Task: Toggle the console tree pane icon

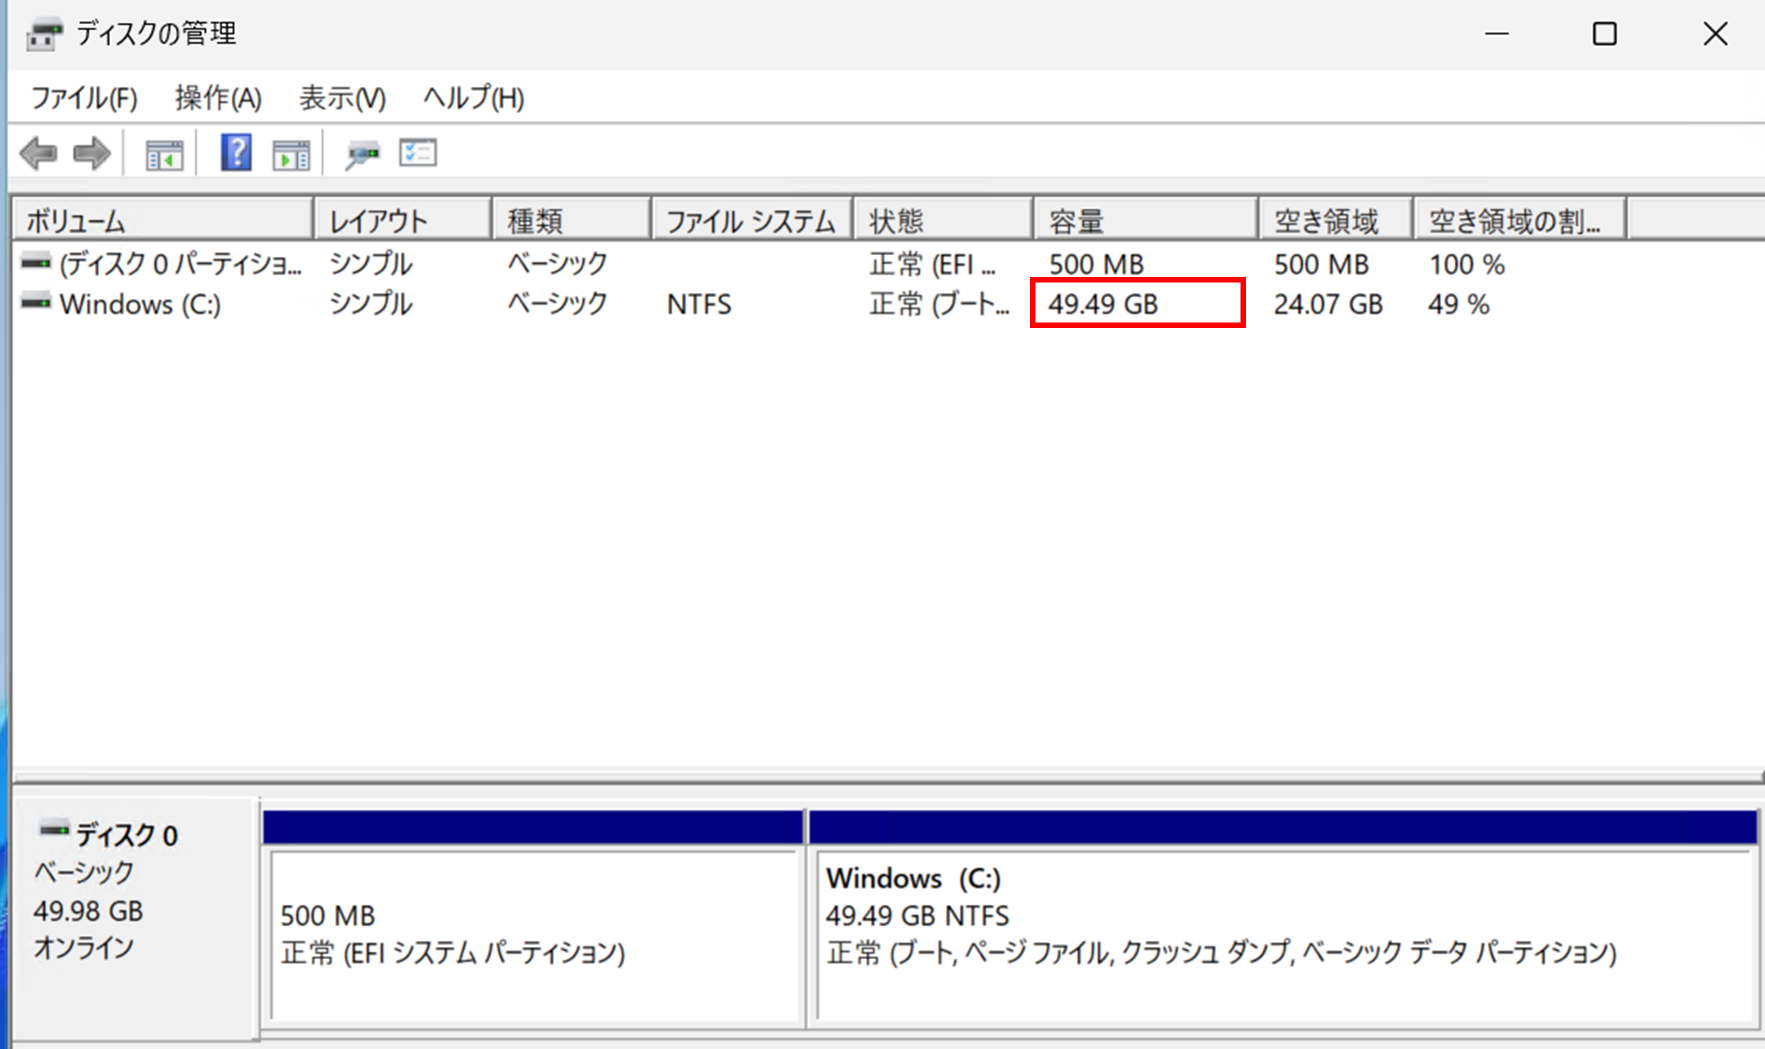Action: coord(162,152)
